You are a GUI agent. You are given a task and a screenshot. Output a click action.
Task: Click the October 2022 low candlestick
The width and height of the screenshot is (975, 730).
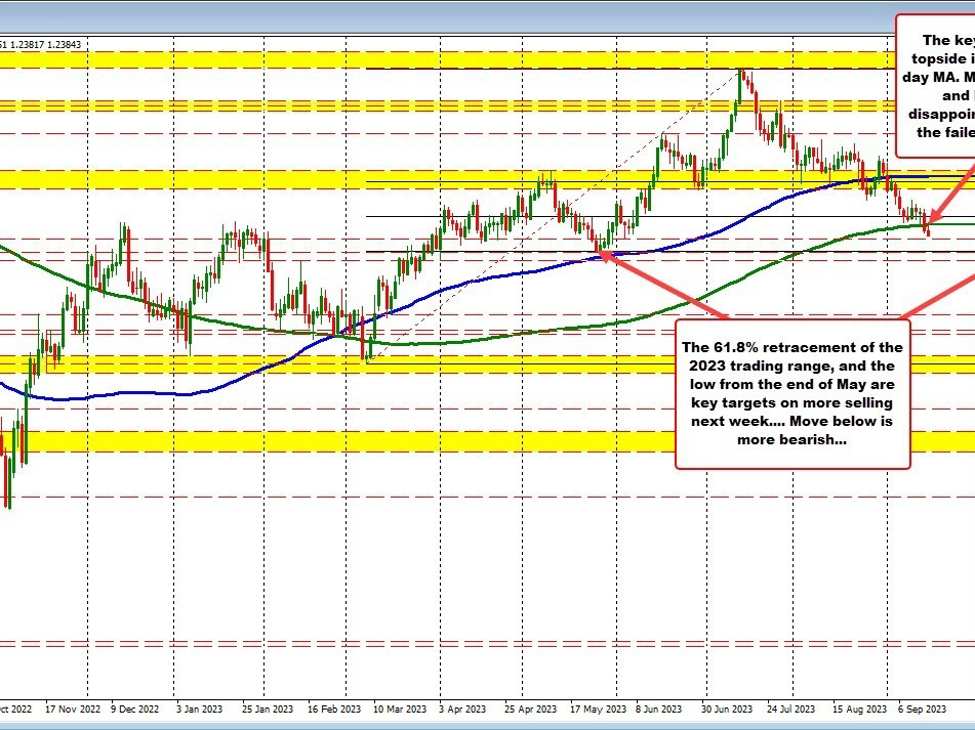[x=9, y=495]
